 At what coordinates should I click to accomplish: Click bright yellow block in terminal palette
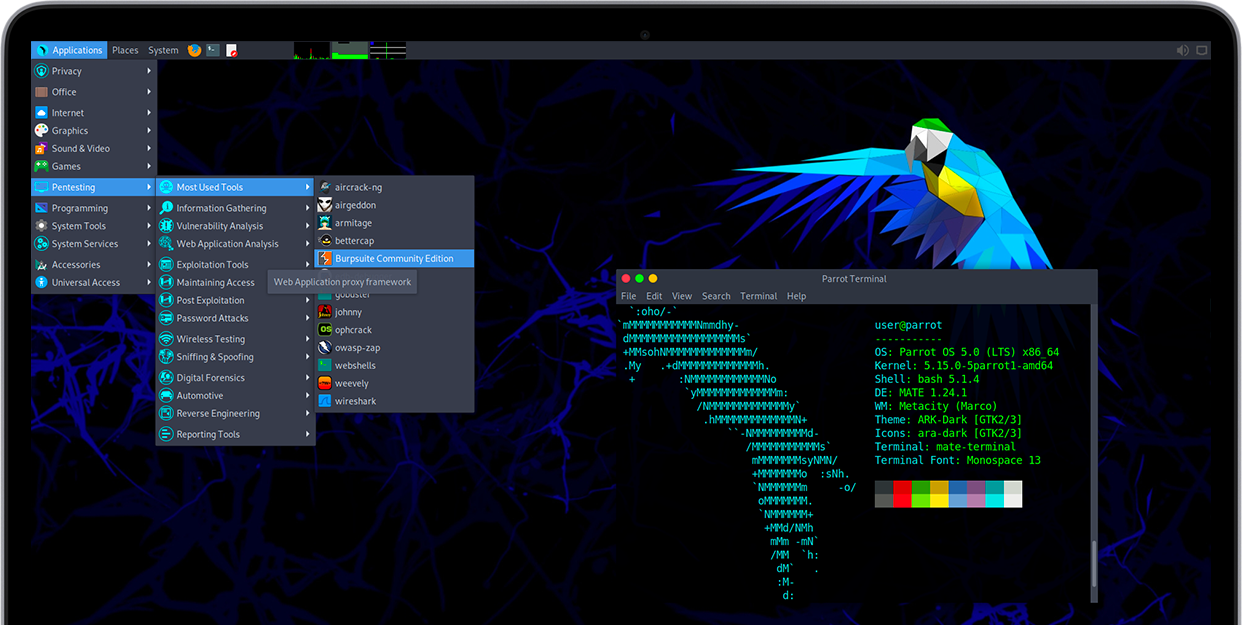tap(939, 500)
